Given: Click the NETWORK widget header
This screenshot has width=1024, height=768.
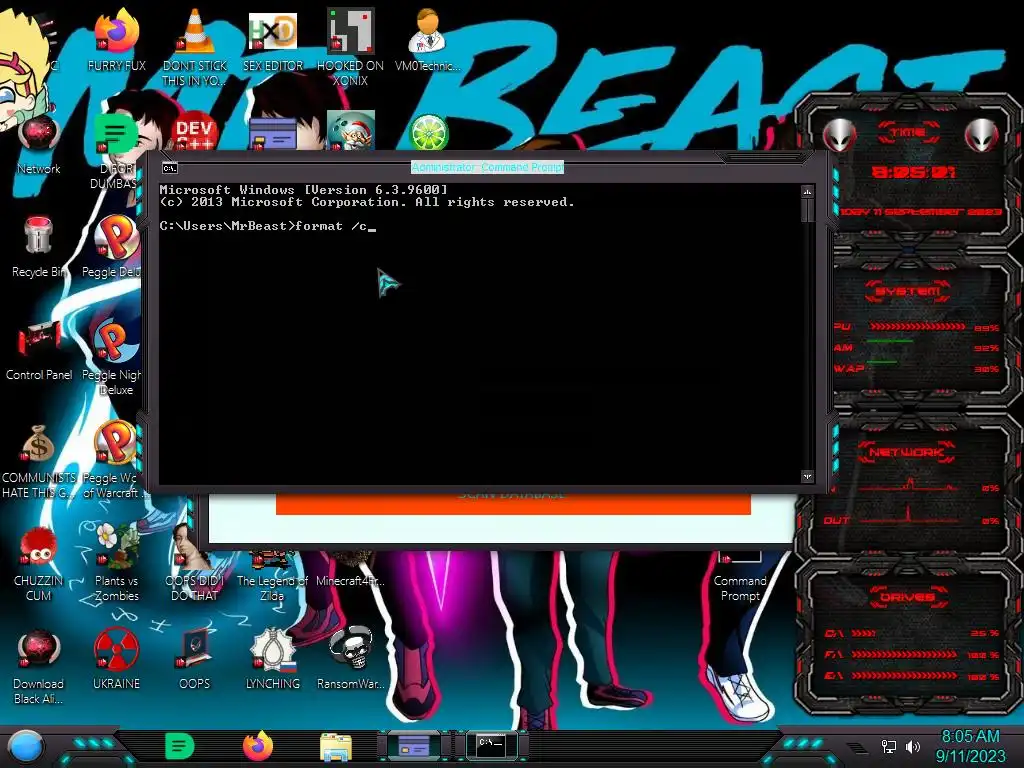Looking at the screenshot, I should point(906,452).
